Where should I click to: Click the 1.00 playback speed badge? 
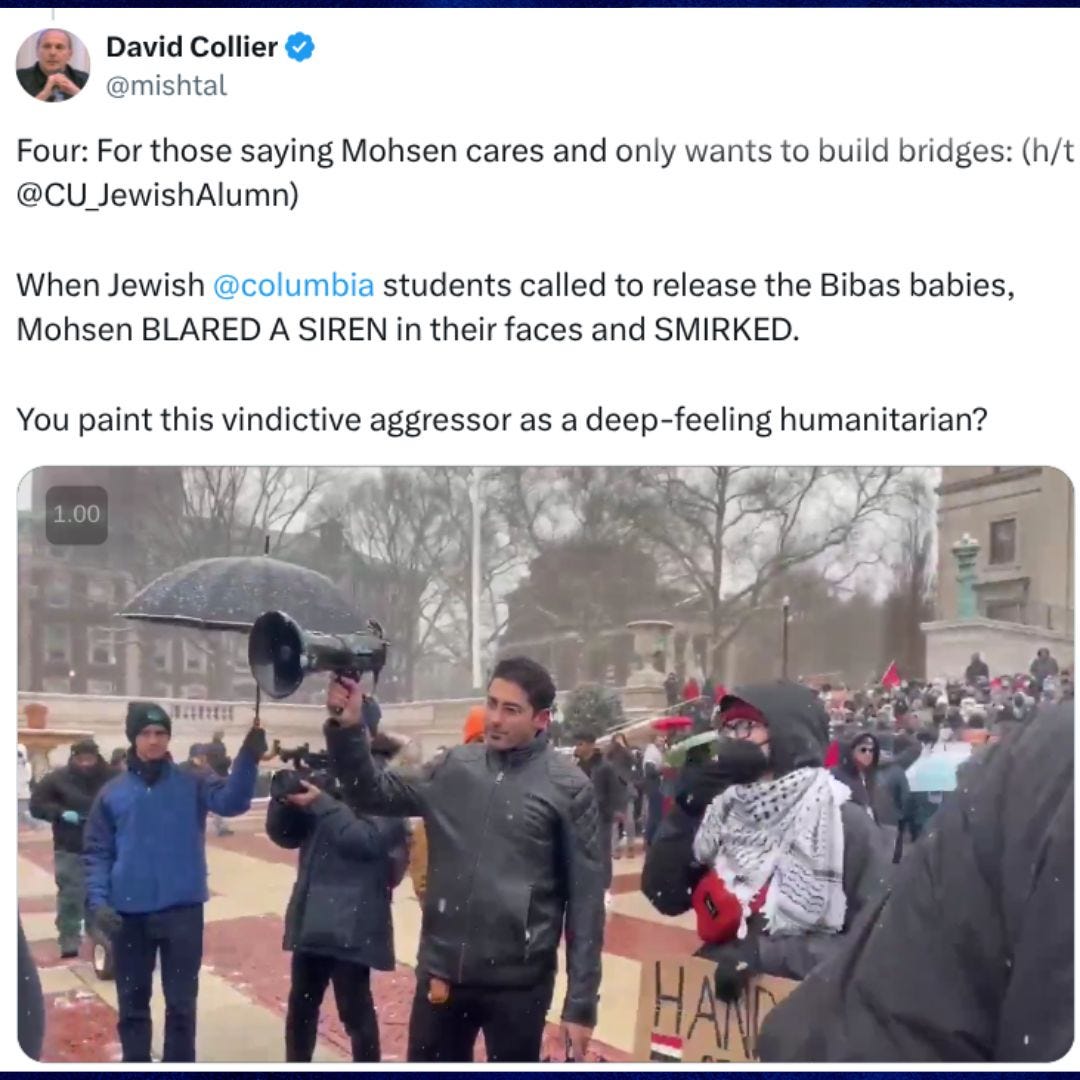76,515
